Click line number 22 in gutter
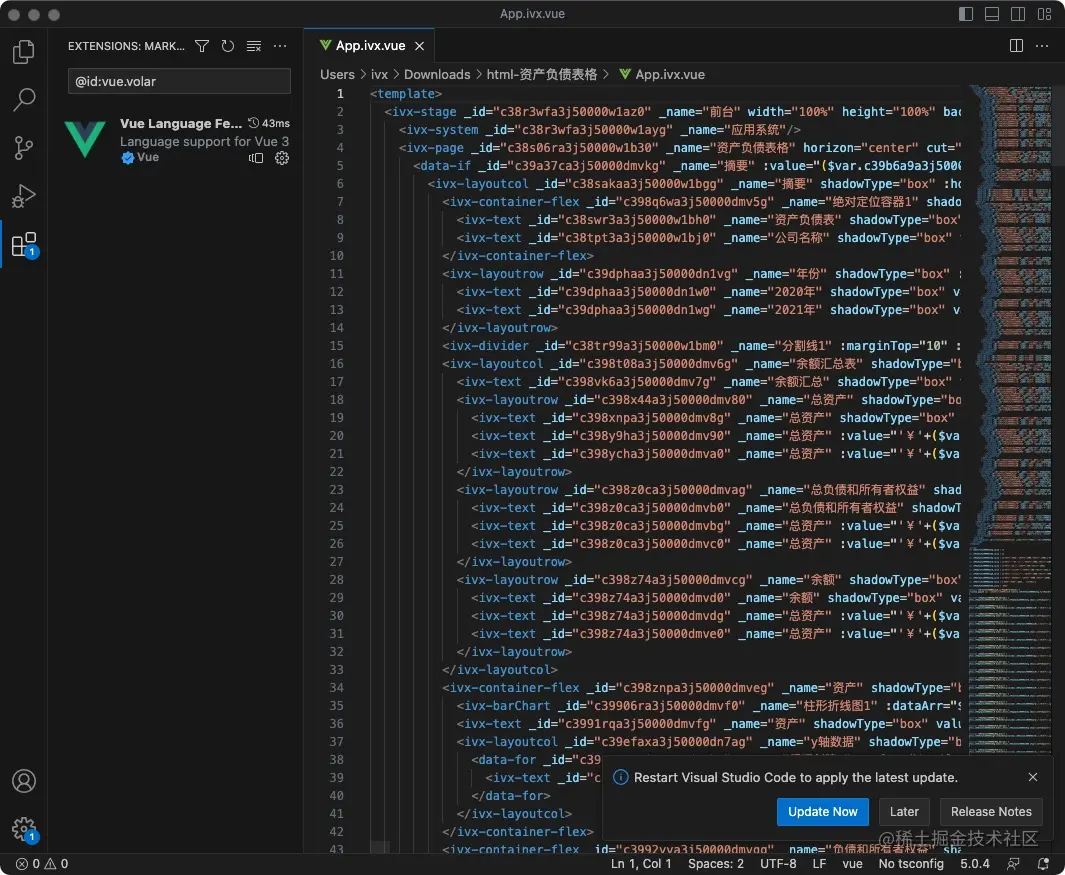Viewport: 1065px width, 875px height. [336, 472]
